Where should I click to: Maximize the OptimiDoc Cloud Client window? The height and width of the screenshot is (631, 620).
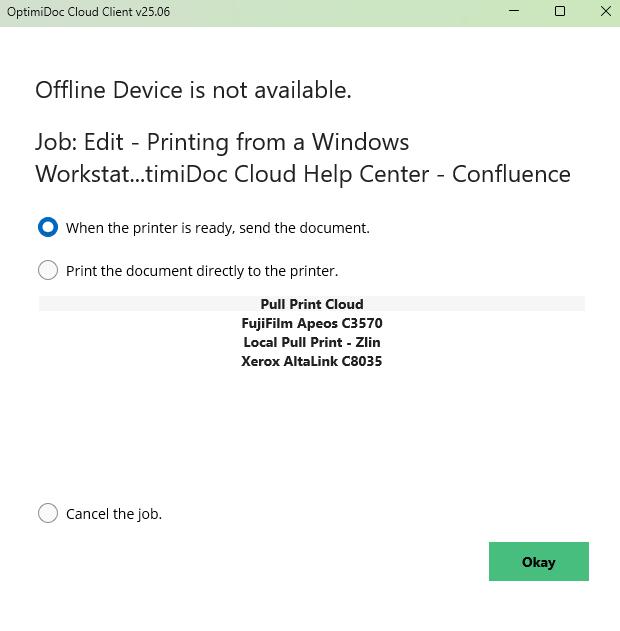560,12
